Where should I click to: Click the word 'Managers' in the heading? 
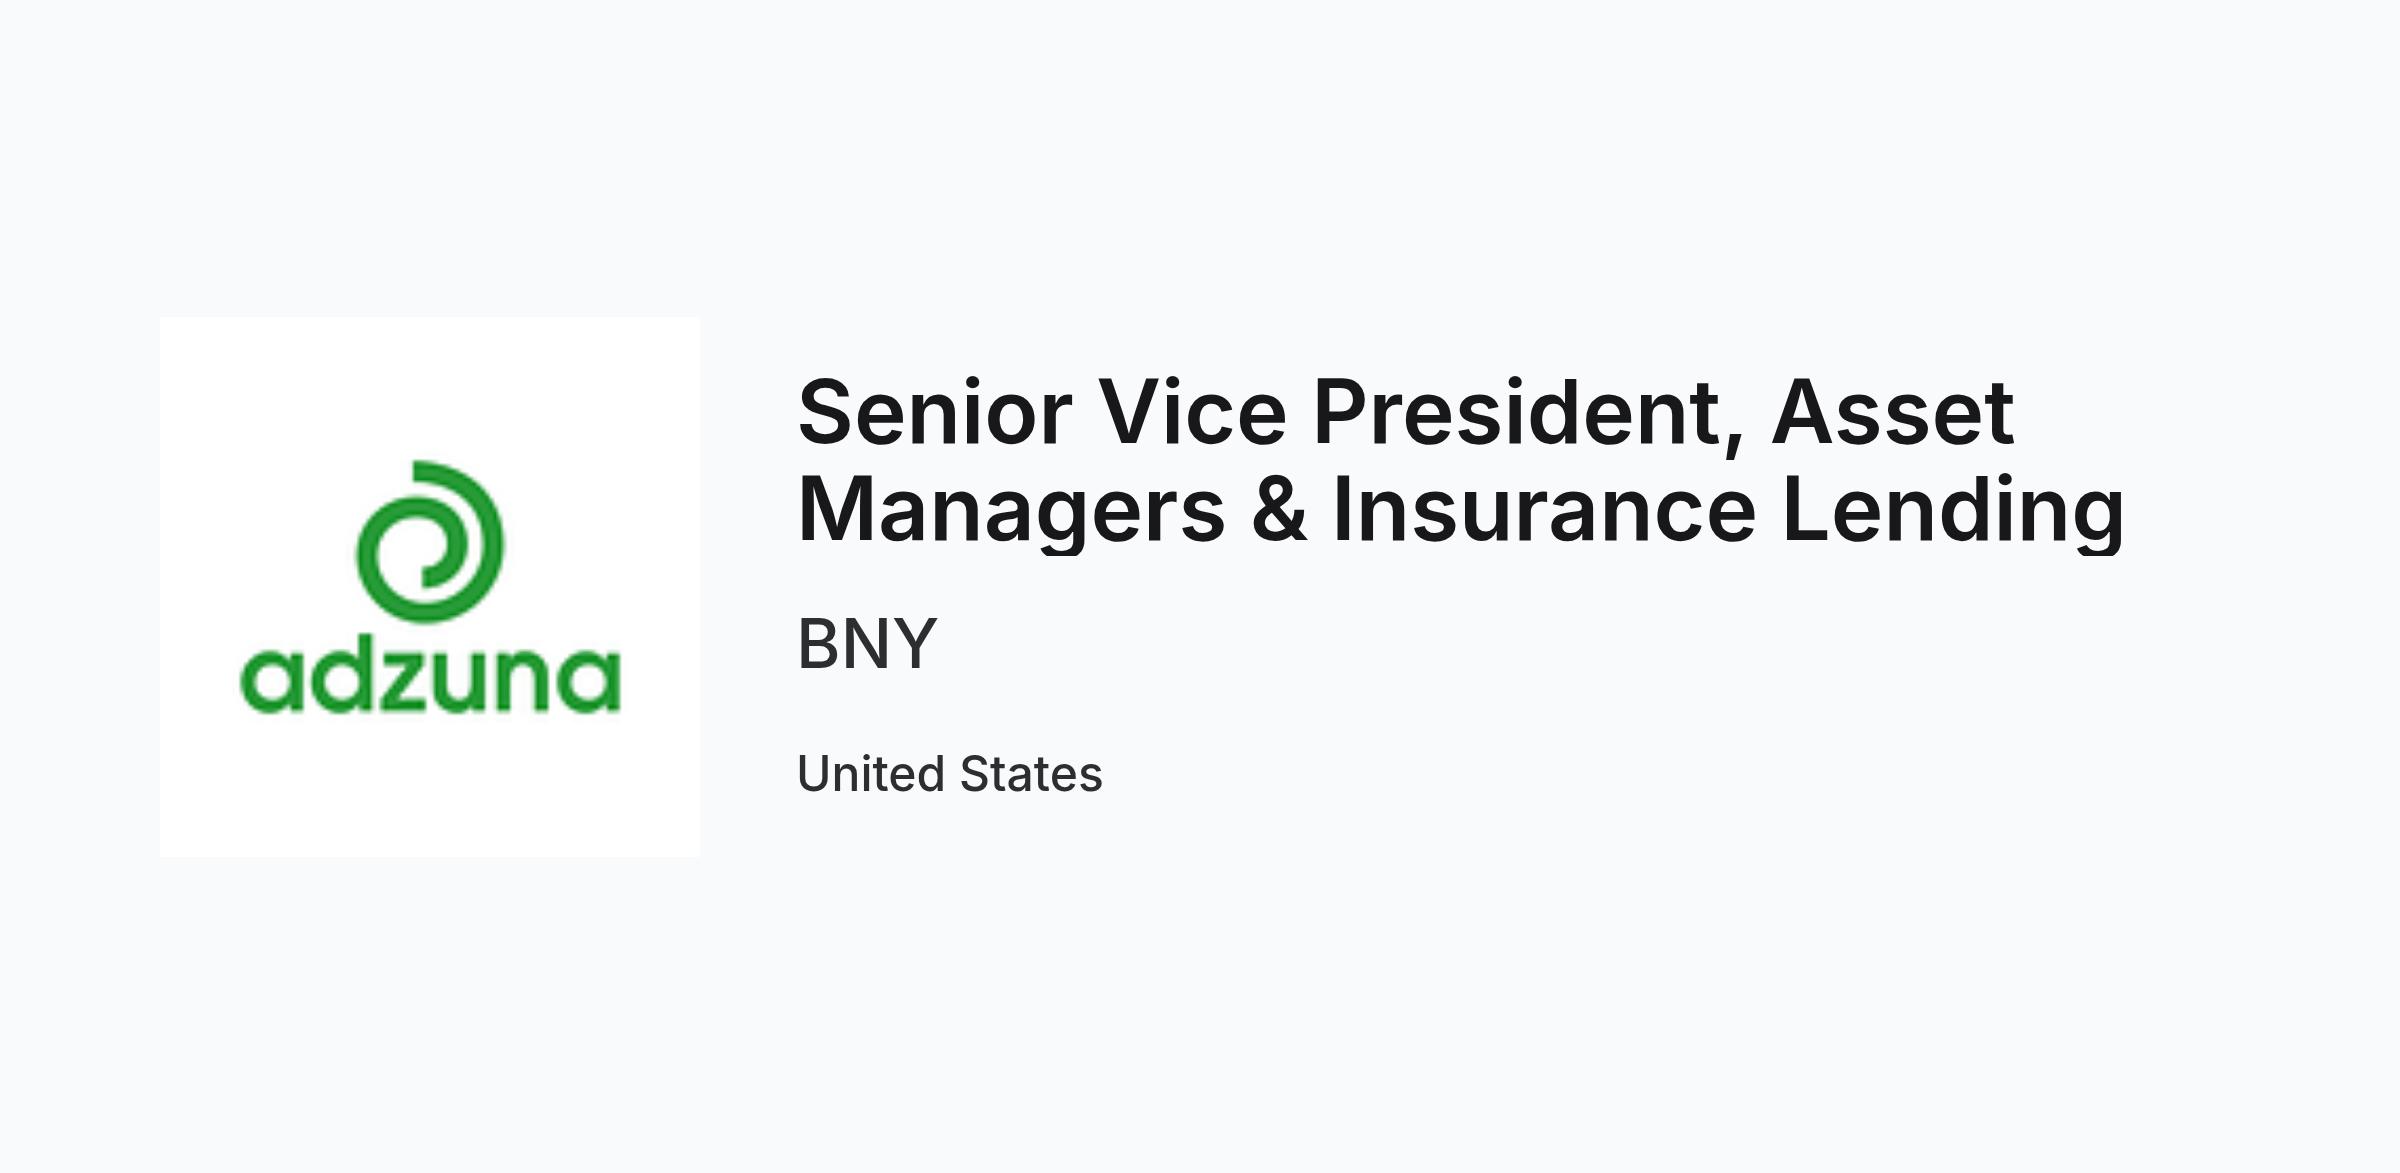(1011, 512)
